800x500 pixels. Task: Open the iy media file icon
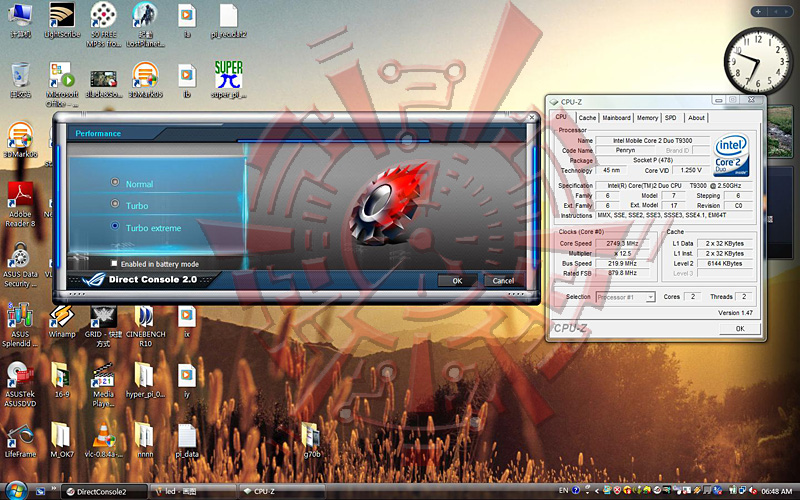click(187, 381)
